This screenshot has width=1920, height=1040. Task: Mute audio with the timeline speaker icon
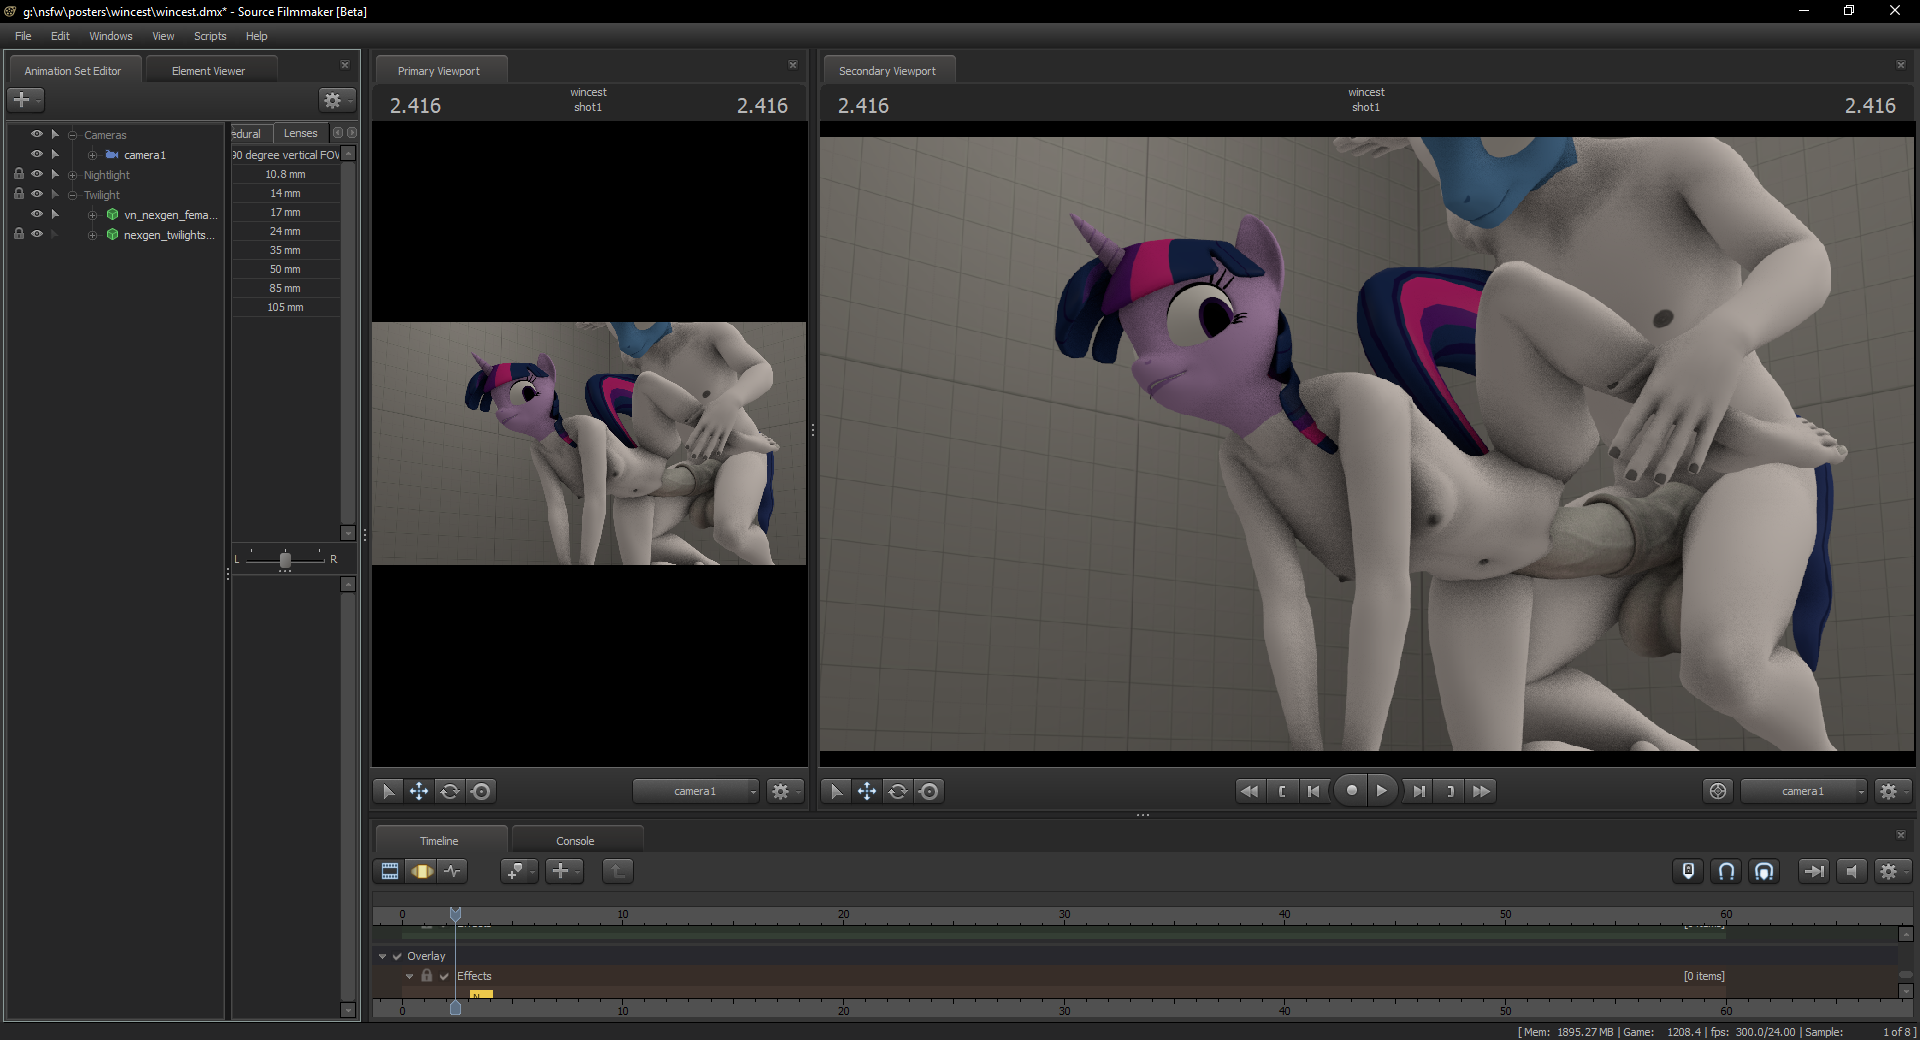click(x=1851, y=871)
